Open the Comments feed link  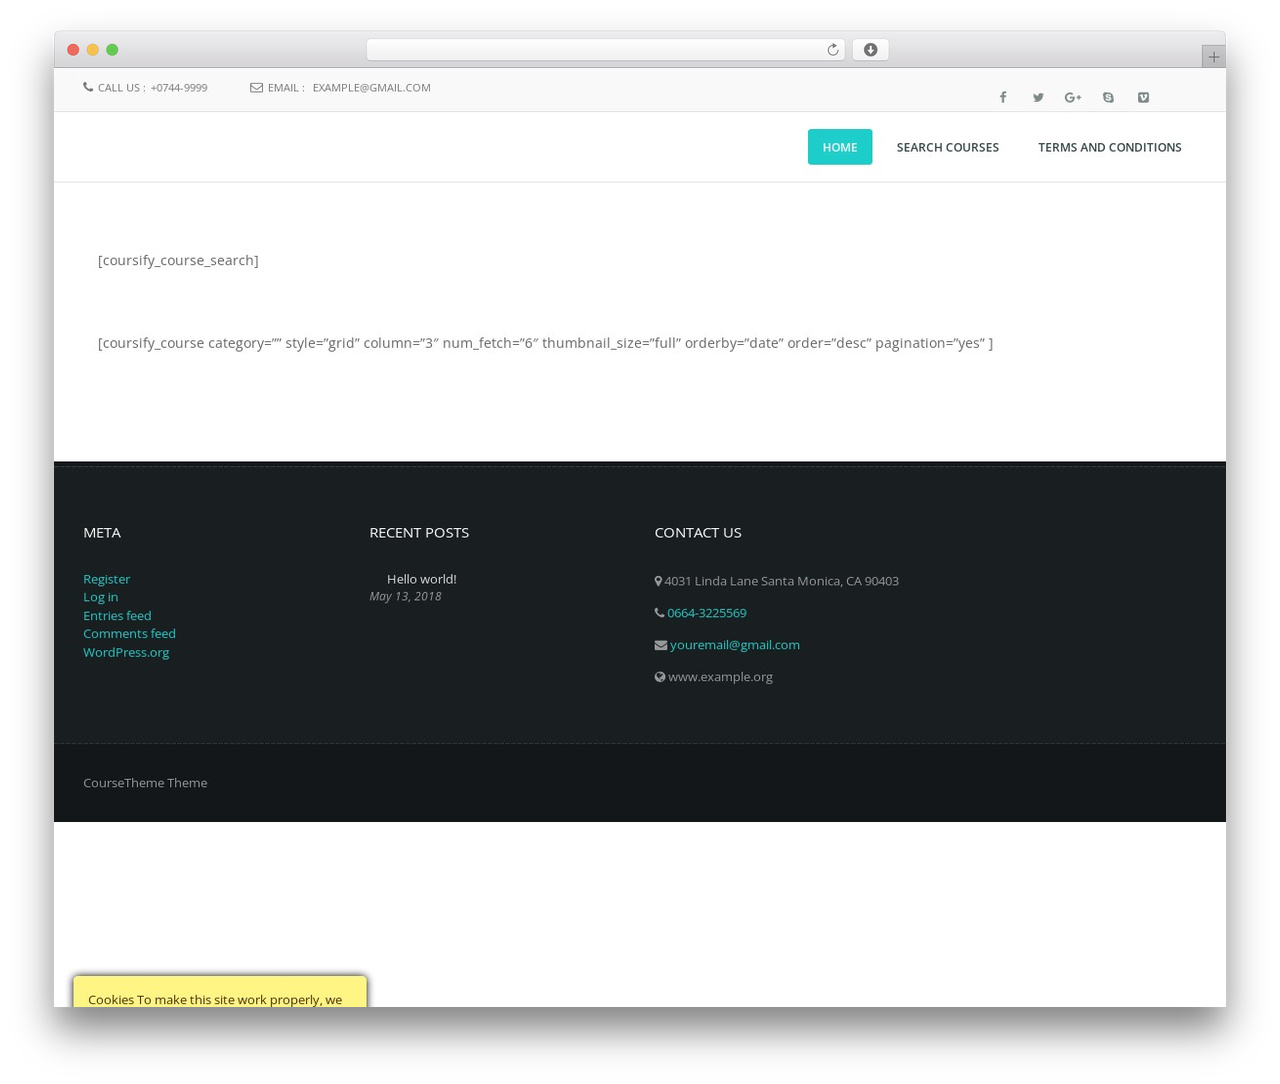pyautogui.click(x=129, y=634)
